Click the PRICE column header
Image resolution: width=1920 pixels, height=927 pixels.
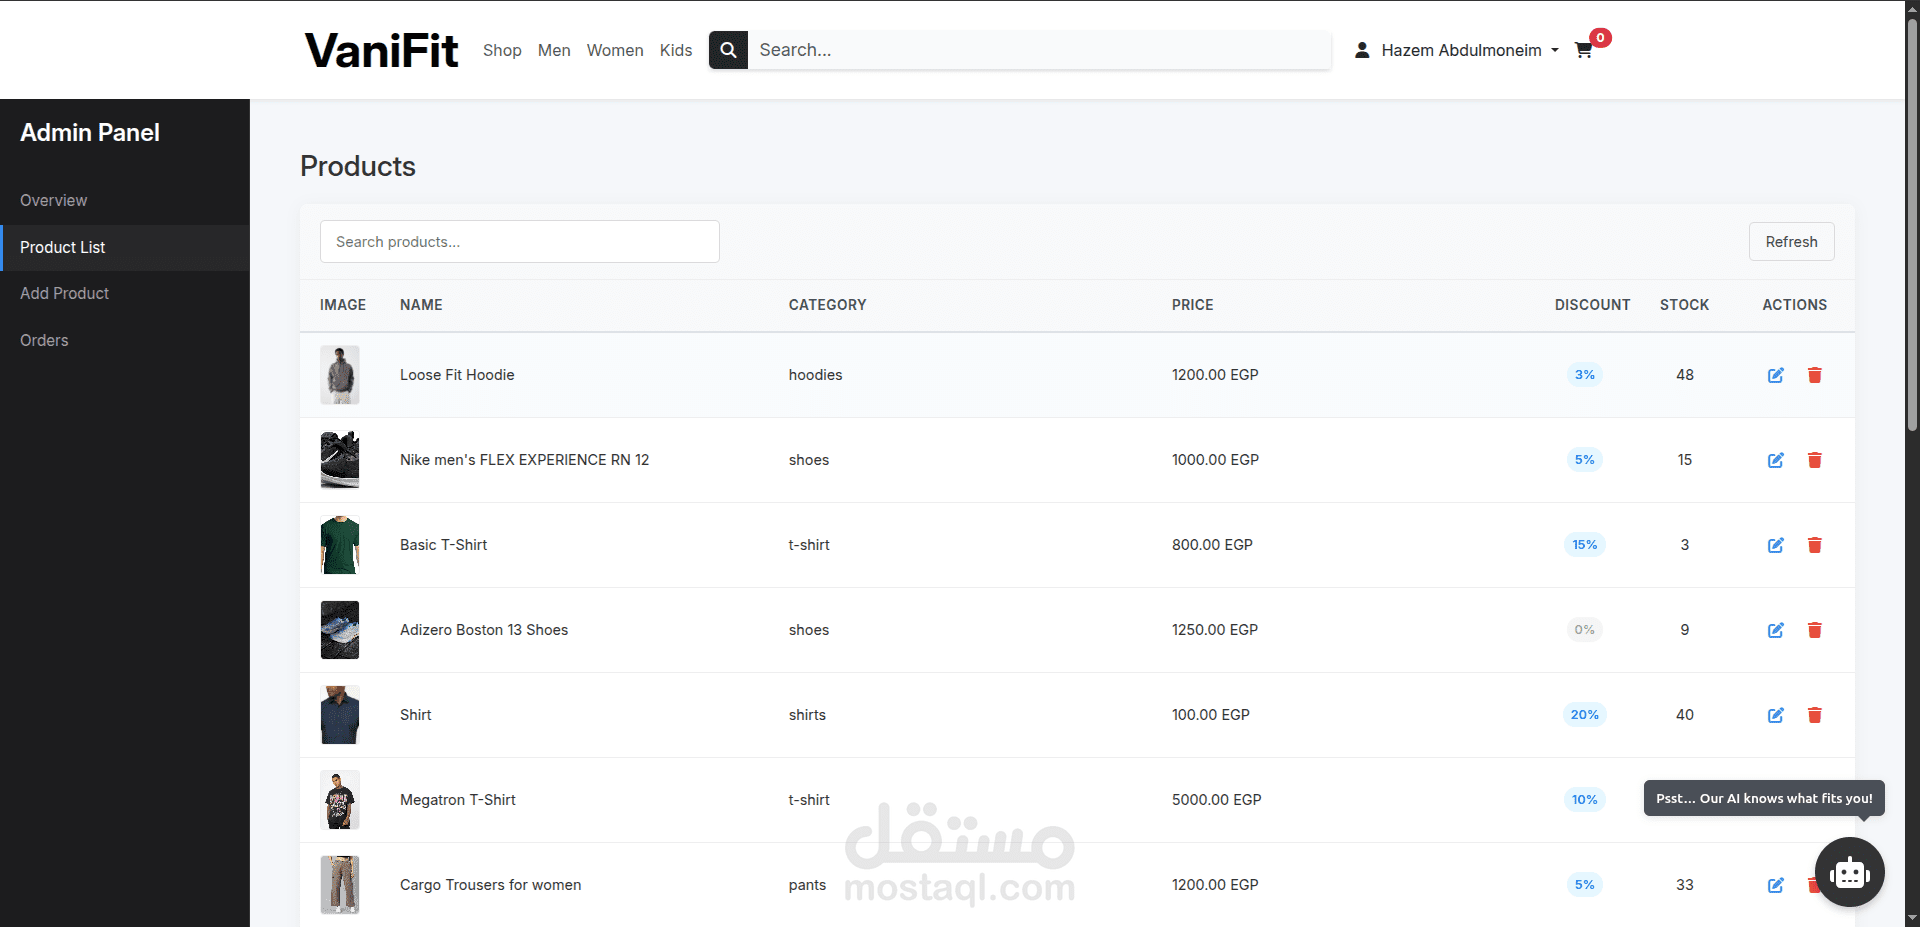1192,305
